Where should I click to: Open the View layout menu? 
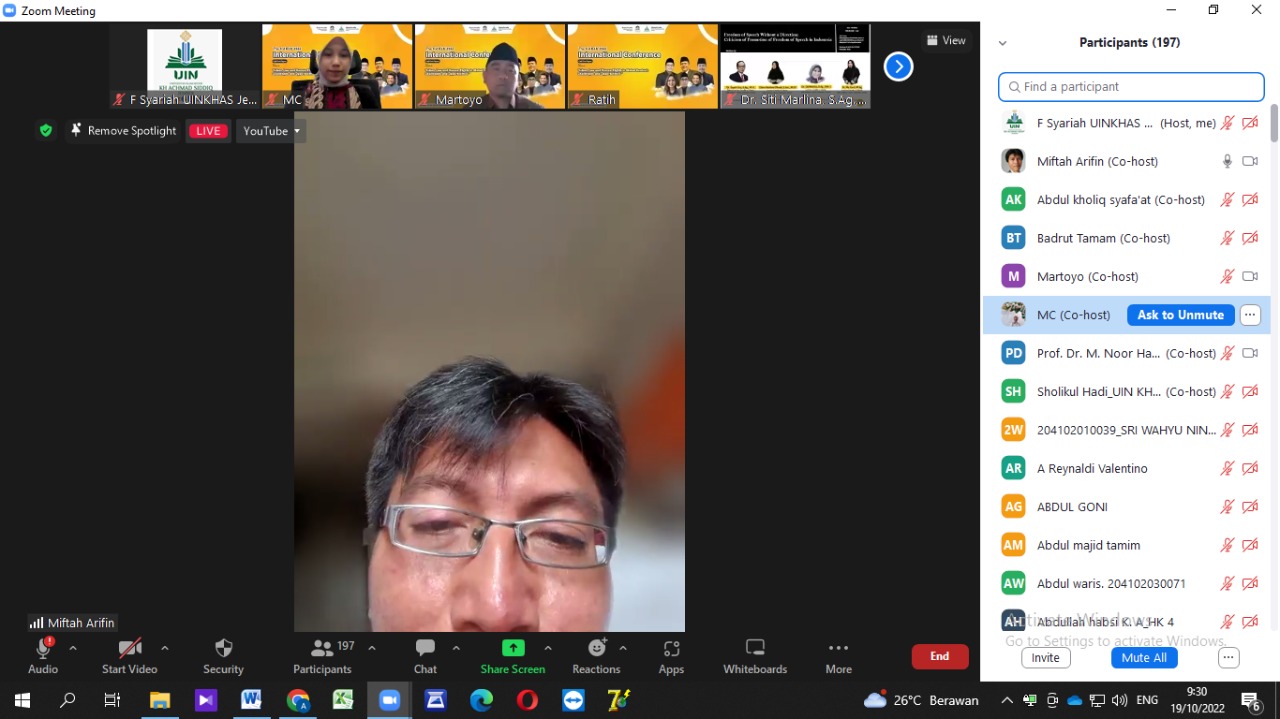click(945, 41)
